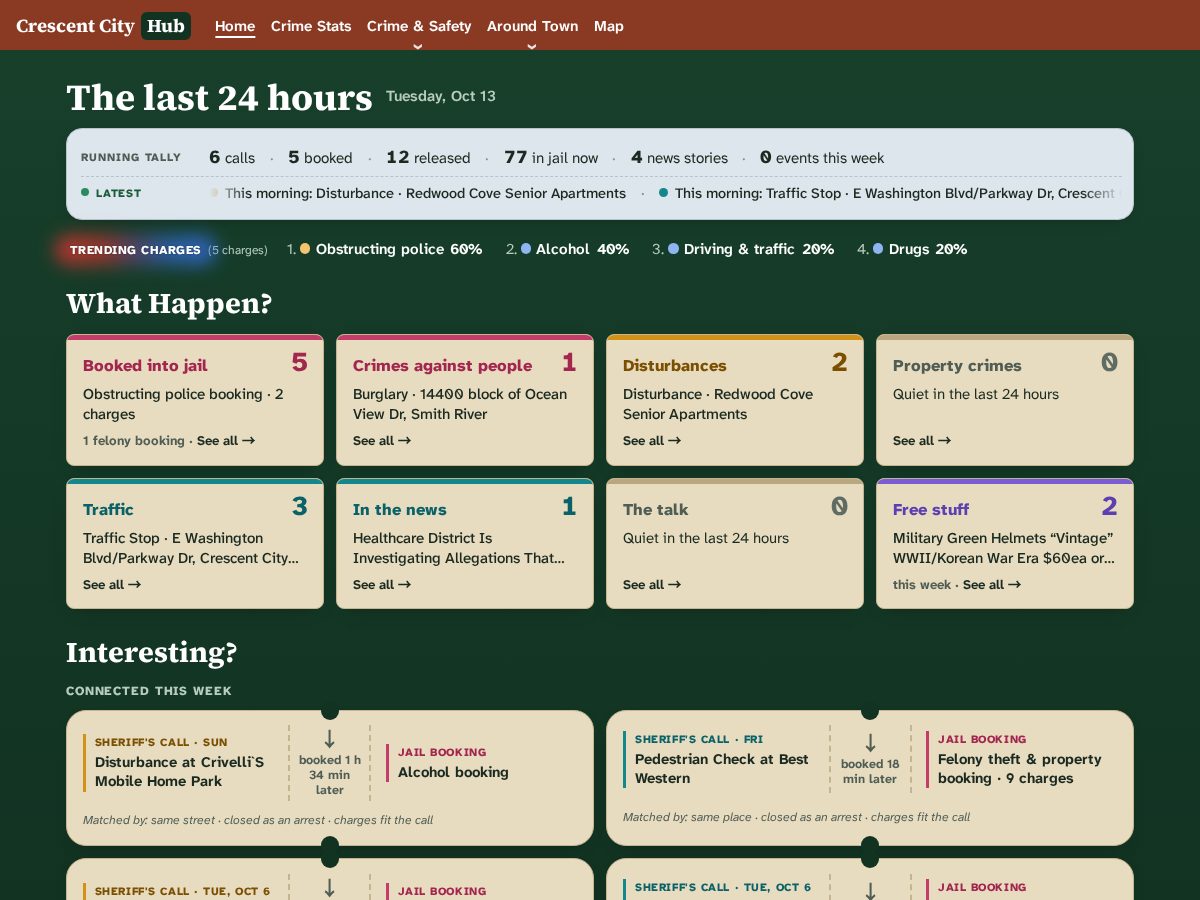See all in the In the news card
This screenshot has width=1200, height=900.
pyautogui.click(x=382, y=584)
